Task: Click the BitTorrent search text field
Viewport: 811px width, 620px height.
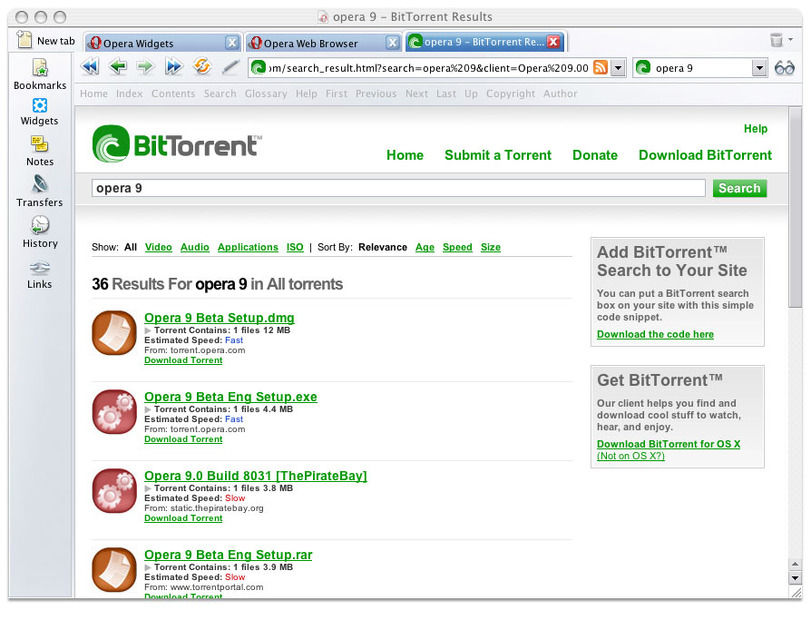Action: click(x=398, y=188)
